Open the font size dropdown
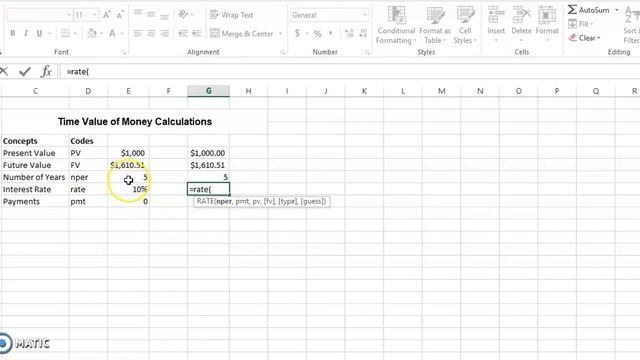The image size is (640, 360). click(94, 15)
